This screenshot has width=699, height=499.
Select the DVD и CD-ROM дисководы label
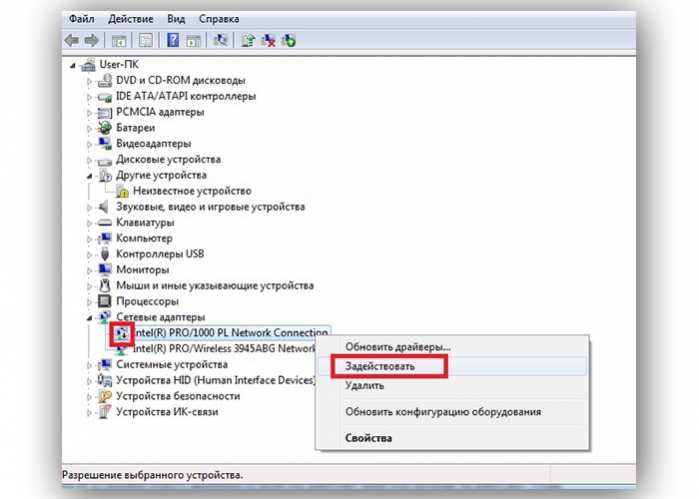pos(181,80)
